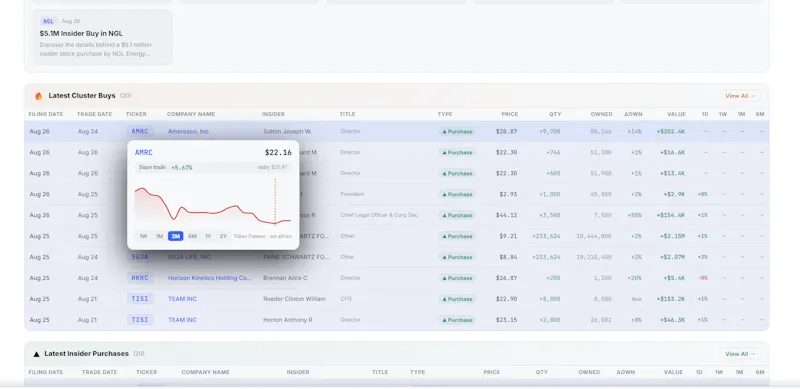800x389 pixels.
Task: Open View All for Latest Cluster Buys
Action: pos(740,96)
